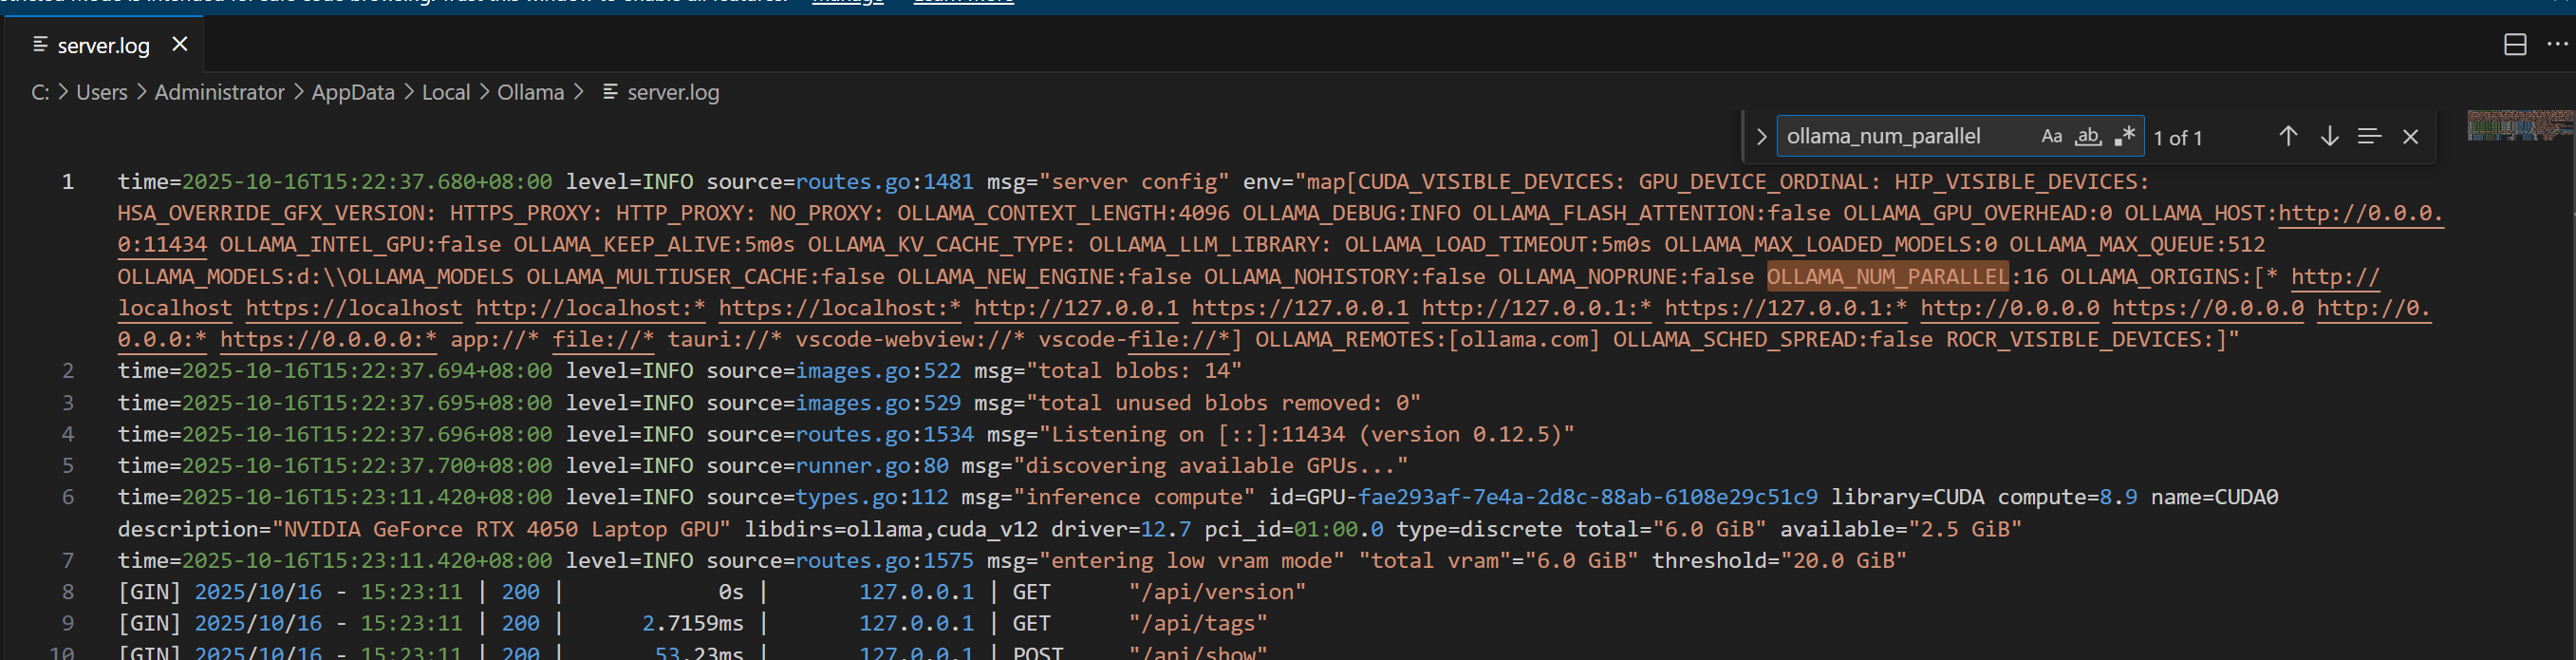Open the Local breadcrumb
The height and width of the screenshot is (660, 2576).
click(446, 92)
